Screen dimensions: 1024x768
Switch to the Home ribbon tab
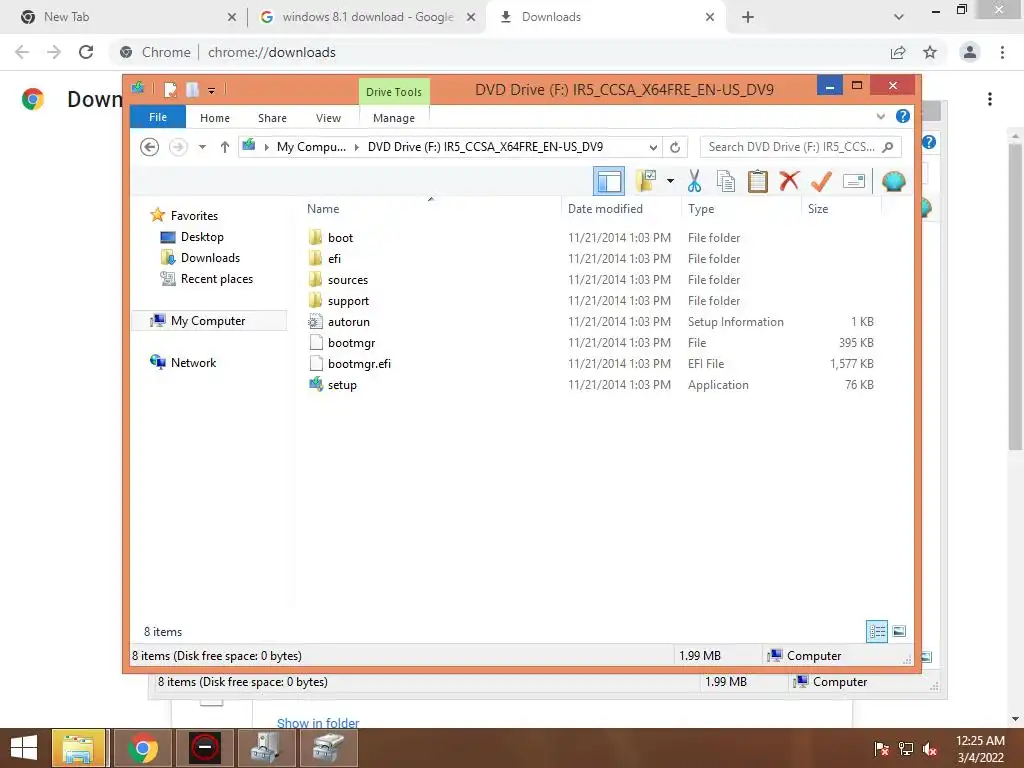click(x=215, y=118)
